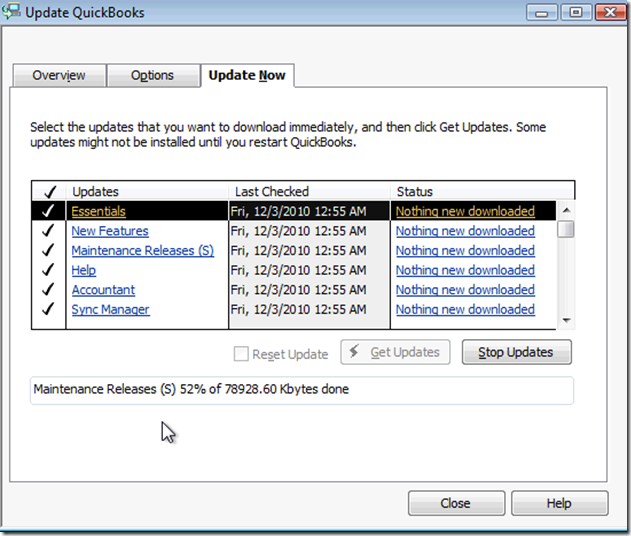Open Help with the bottom Help button
This screenshot has height=536, width=631.
point(559,503)
